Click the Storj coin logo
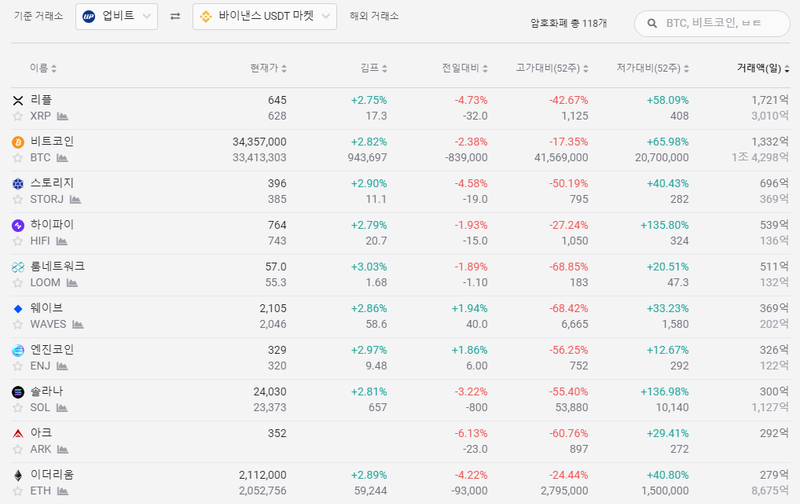The width and height of the screenshot is (800, 504). pos(18,184)
